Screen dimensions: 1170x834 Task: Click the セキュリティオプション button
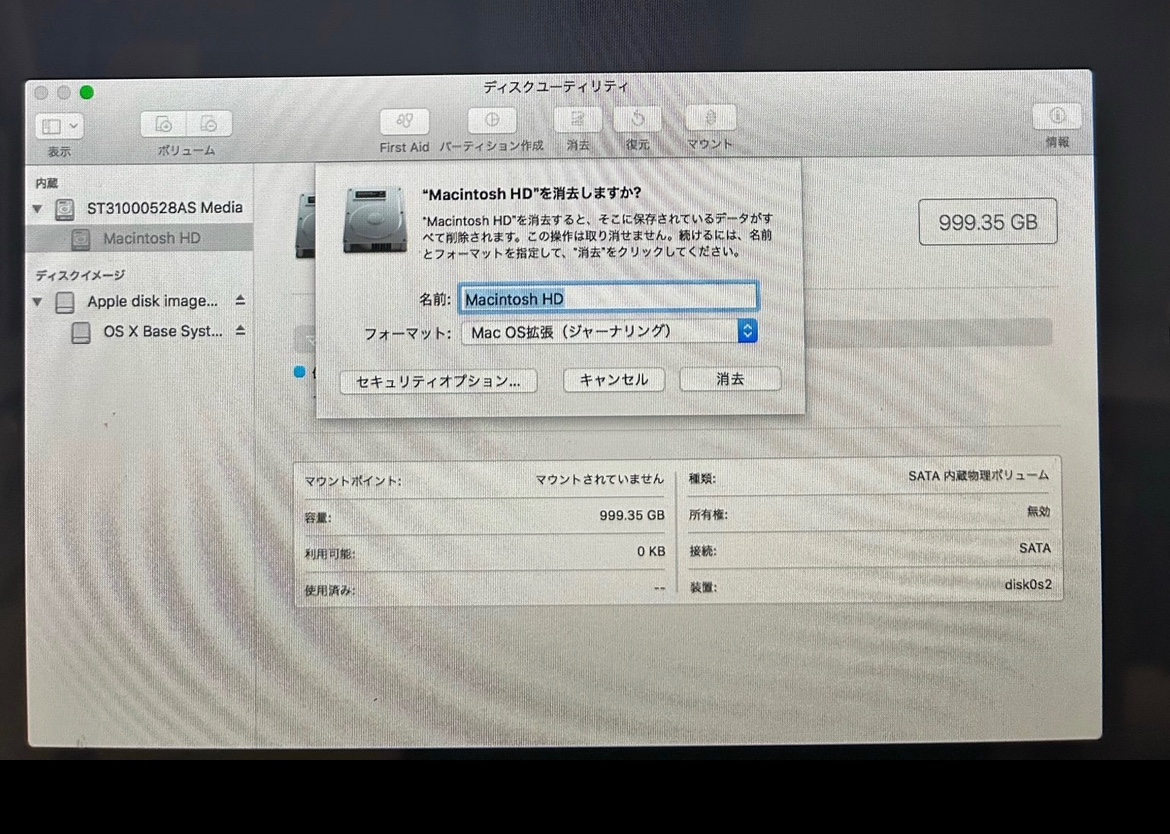[x=438, y=381]
